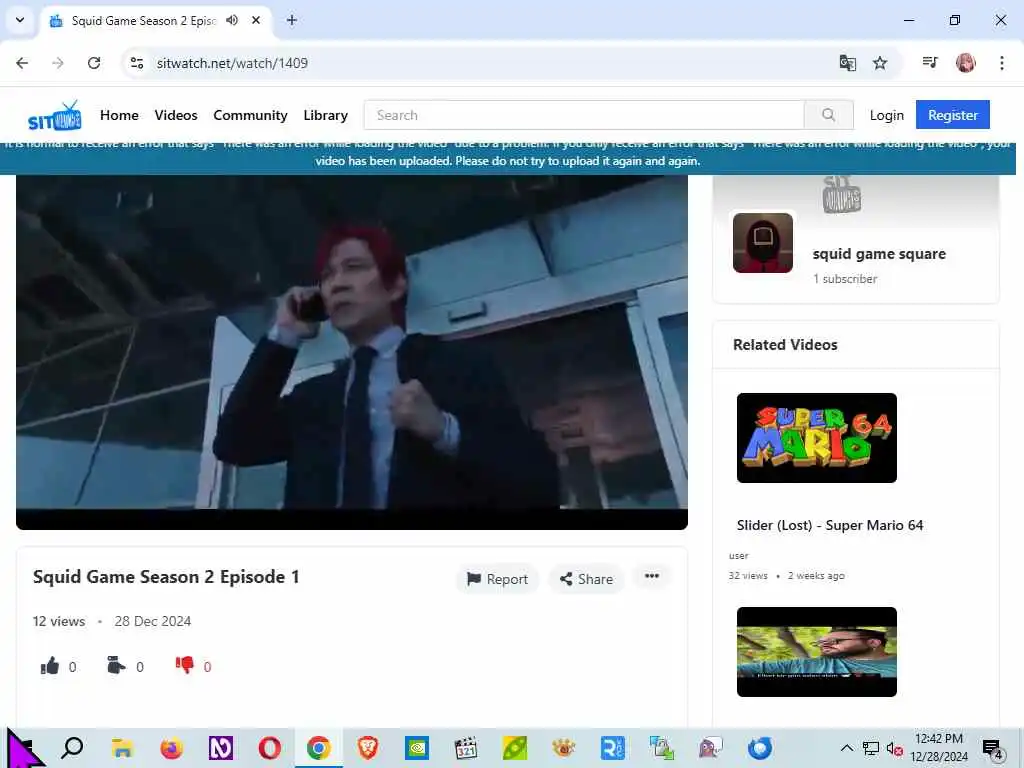Screen dimensions: 1024x768
Task: Open the Videos nav item
Action: coord(176,116)
